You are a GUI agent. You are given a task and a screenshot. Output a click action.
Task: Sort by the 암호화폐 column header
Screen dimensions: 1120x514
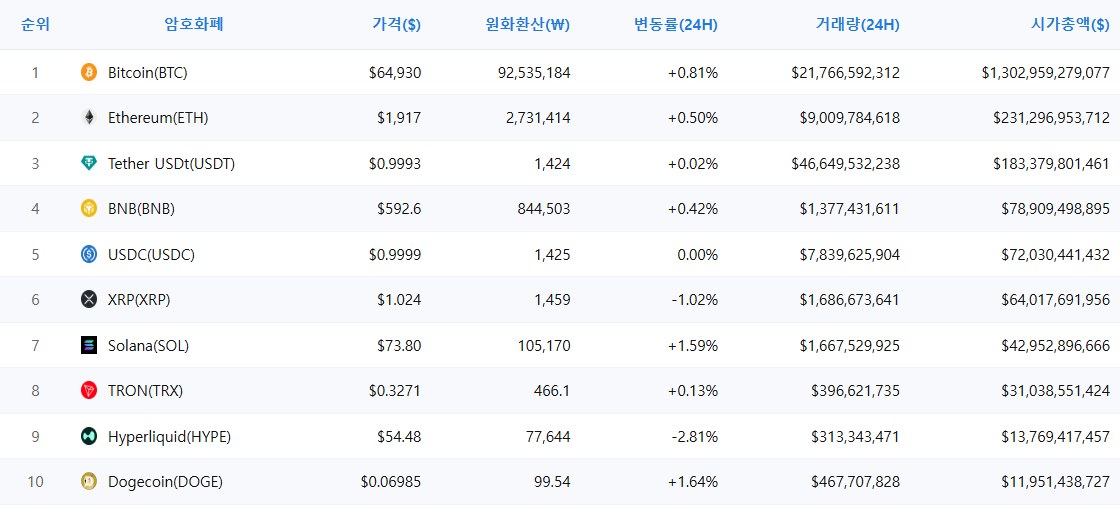point(194,25)
